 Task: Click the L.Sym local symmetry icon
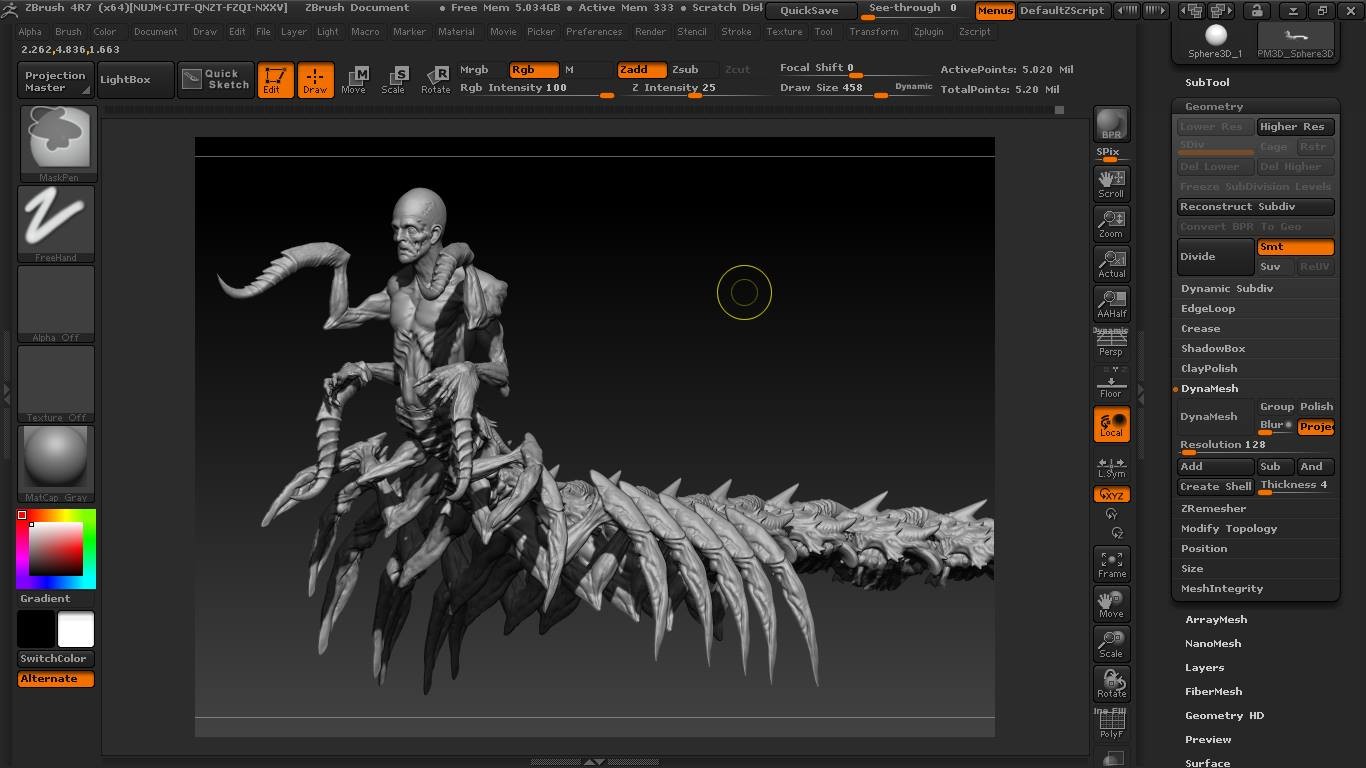1111,467
